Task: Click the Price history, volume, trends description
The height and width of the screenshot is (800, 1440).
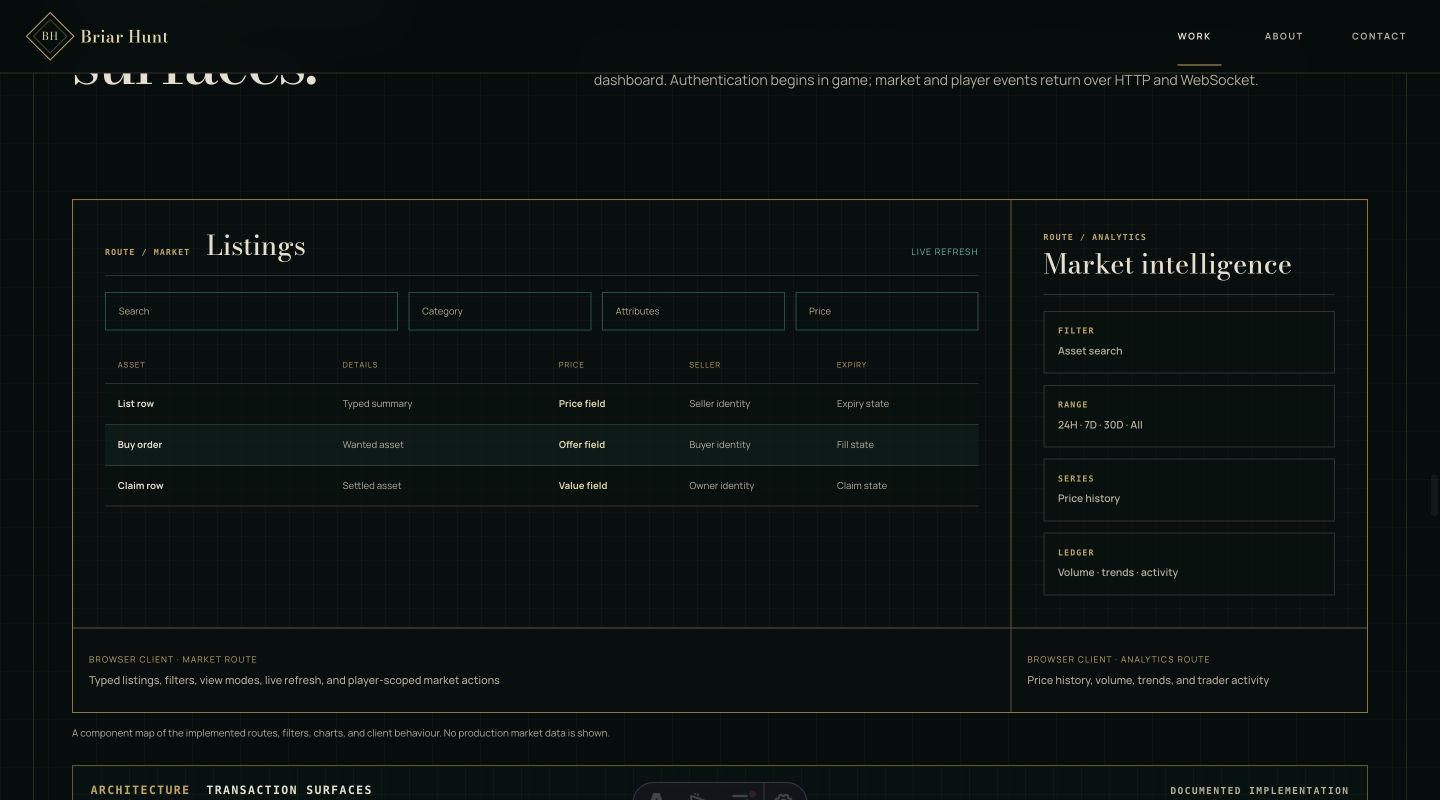Action: point(1148,680)
